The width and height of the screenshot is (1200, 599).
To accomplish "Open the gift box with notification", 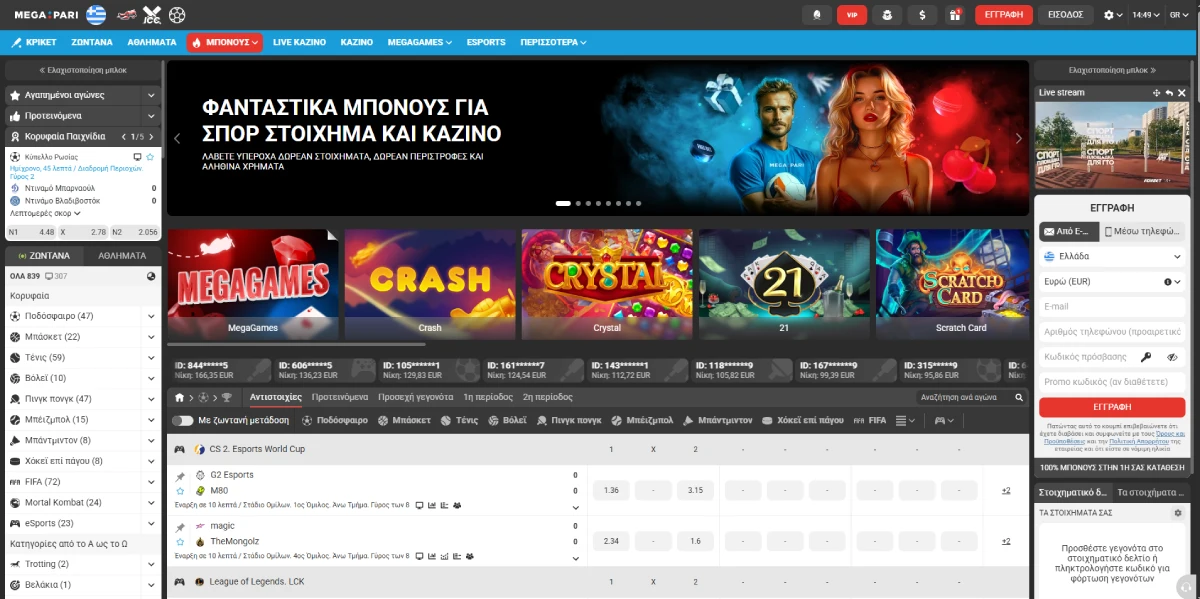I will [x=955, y=15].
